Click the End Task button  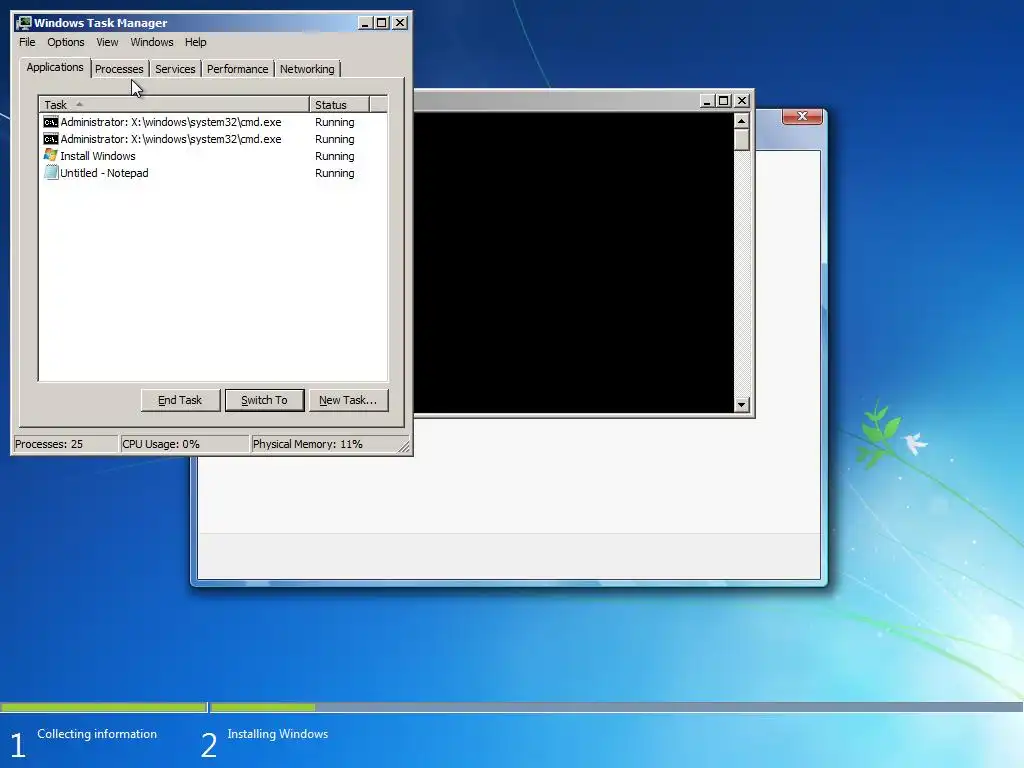(180, 400)
